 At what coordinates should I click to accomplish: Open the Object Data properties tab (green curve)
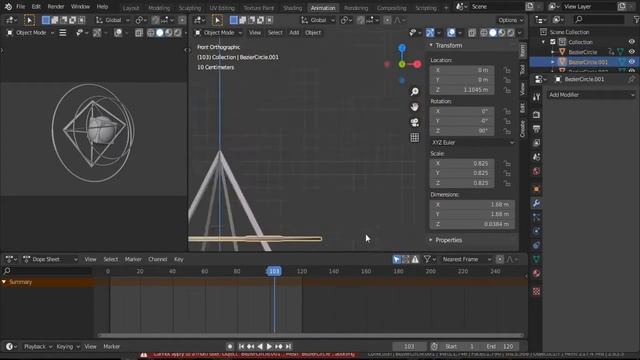click(536, 259)
